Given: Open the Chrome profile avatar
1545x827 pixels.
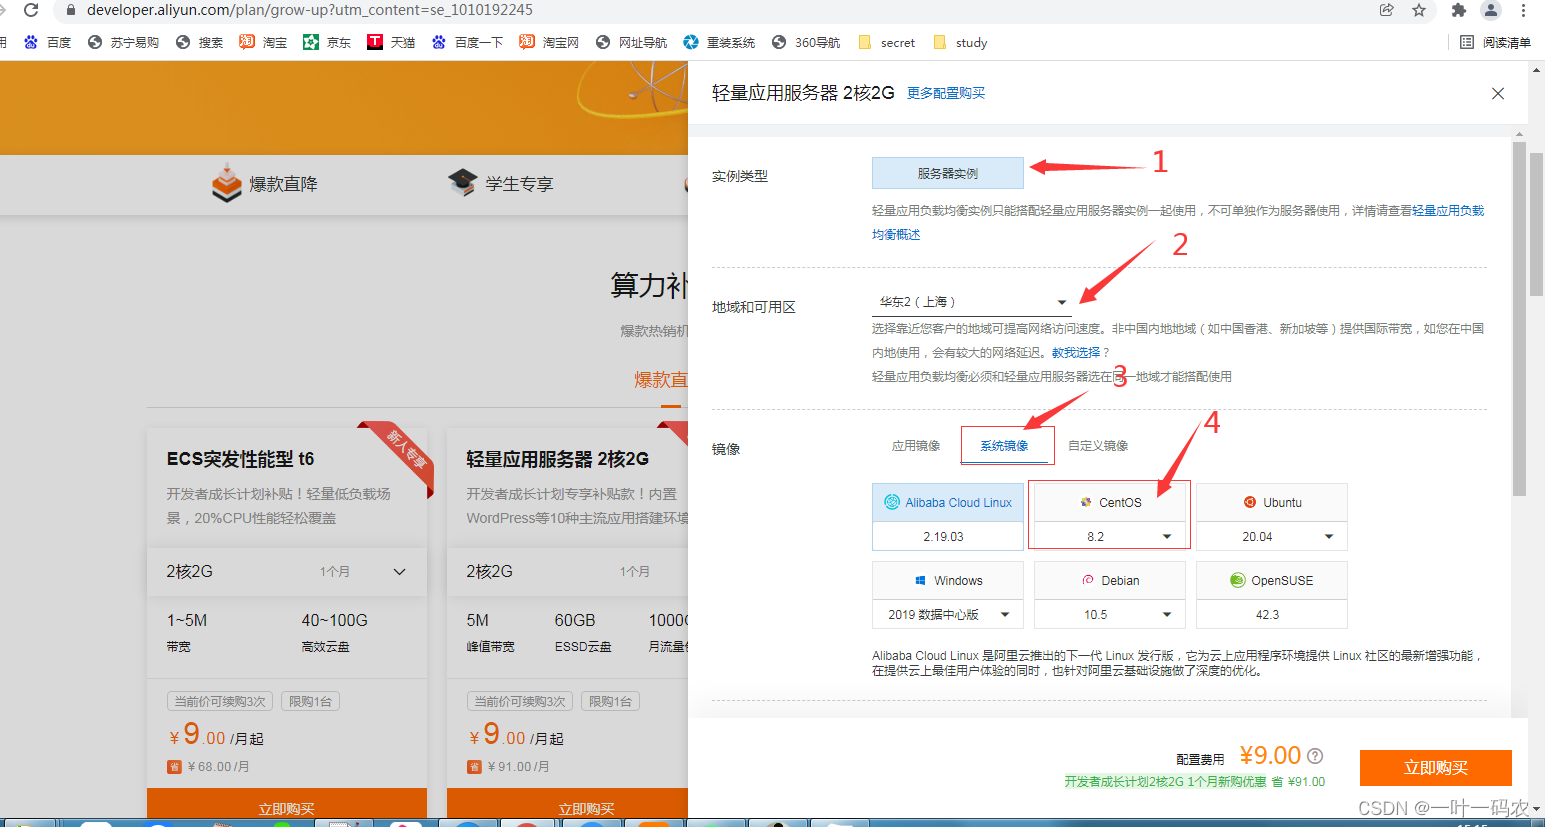Looking at the screenshot, I should (1491, 10).
